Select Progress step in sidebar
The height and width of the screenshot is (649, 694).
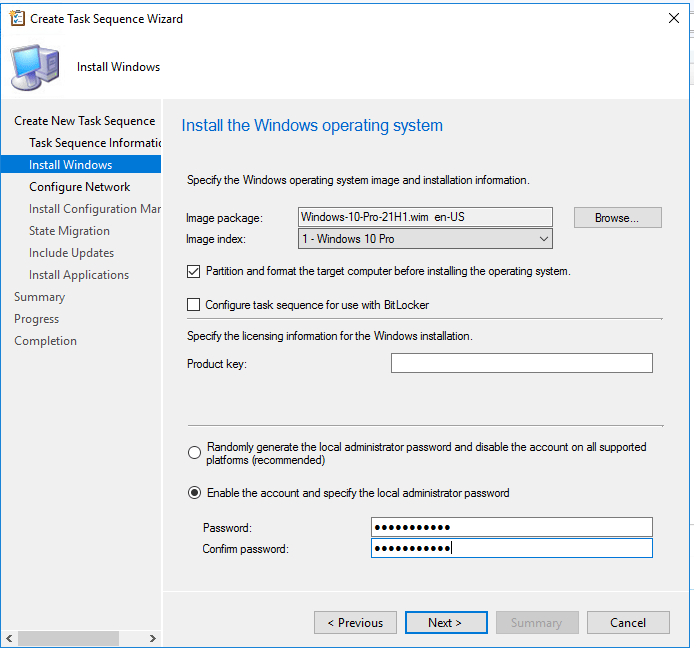pos(36,319)
